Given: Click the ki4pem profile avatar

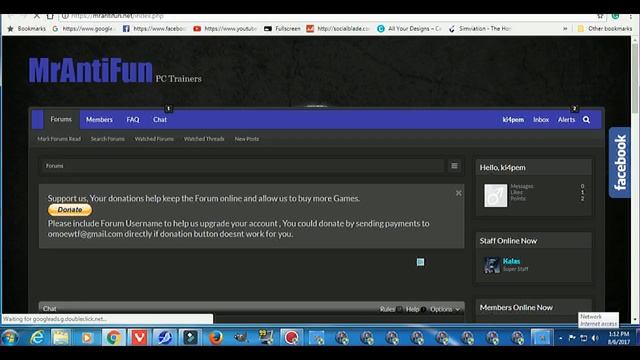Looking at the screenshot, I should (x=496, y=196).
